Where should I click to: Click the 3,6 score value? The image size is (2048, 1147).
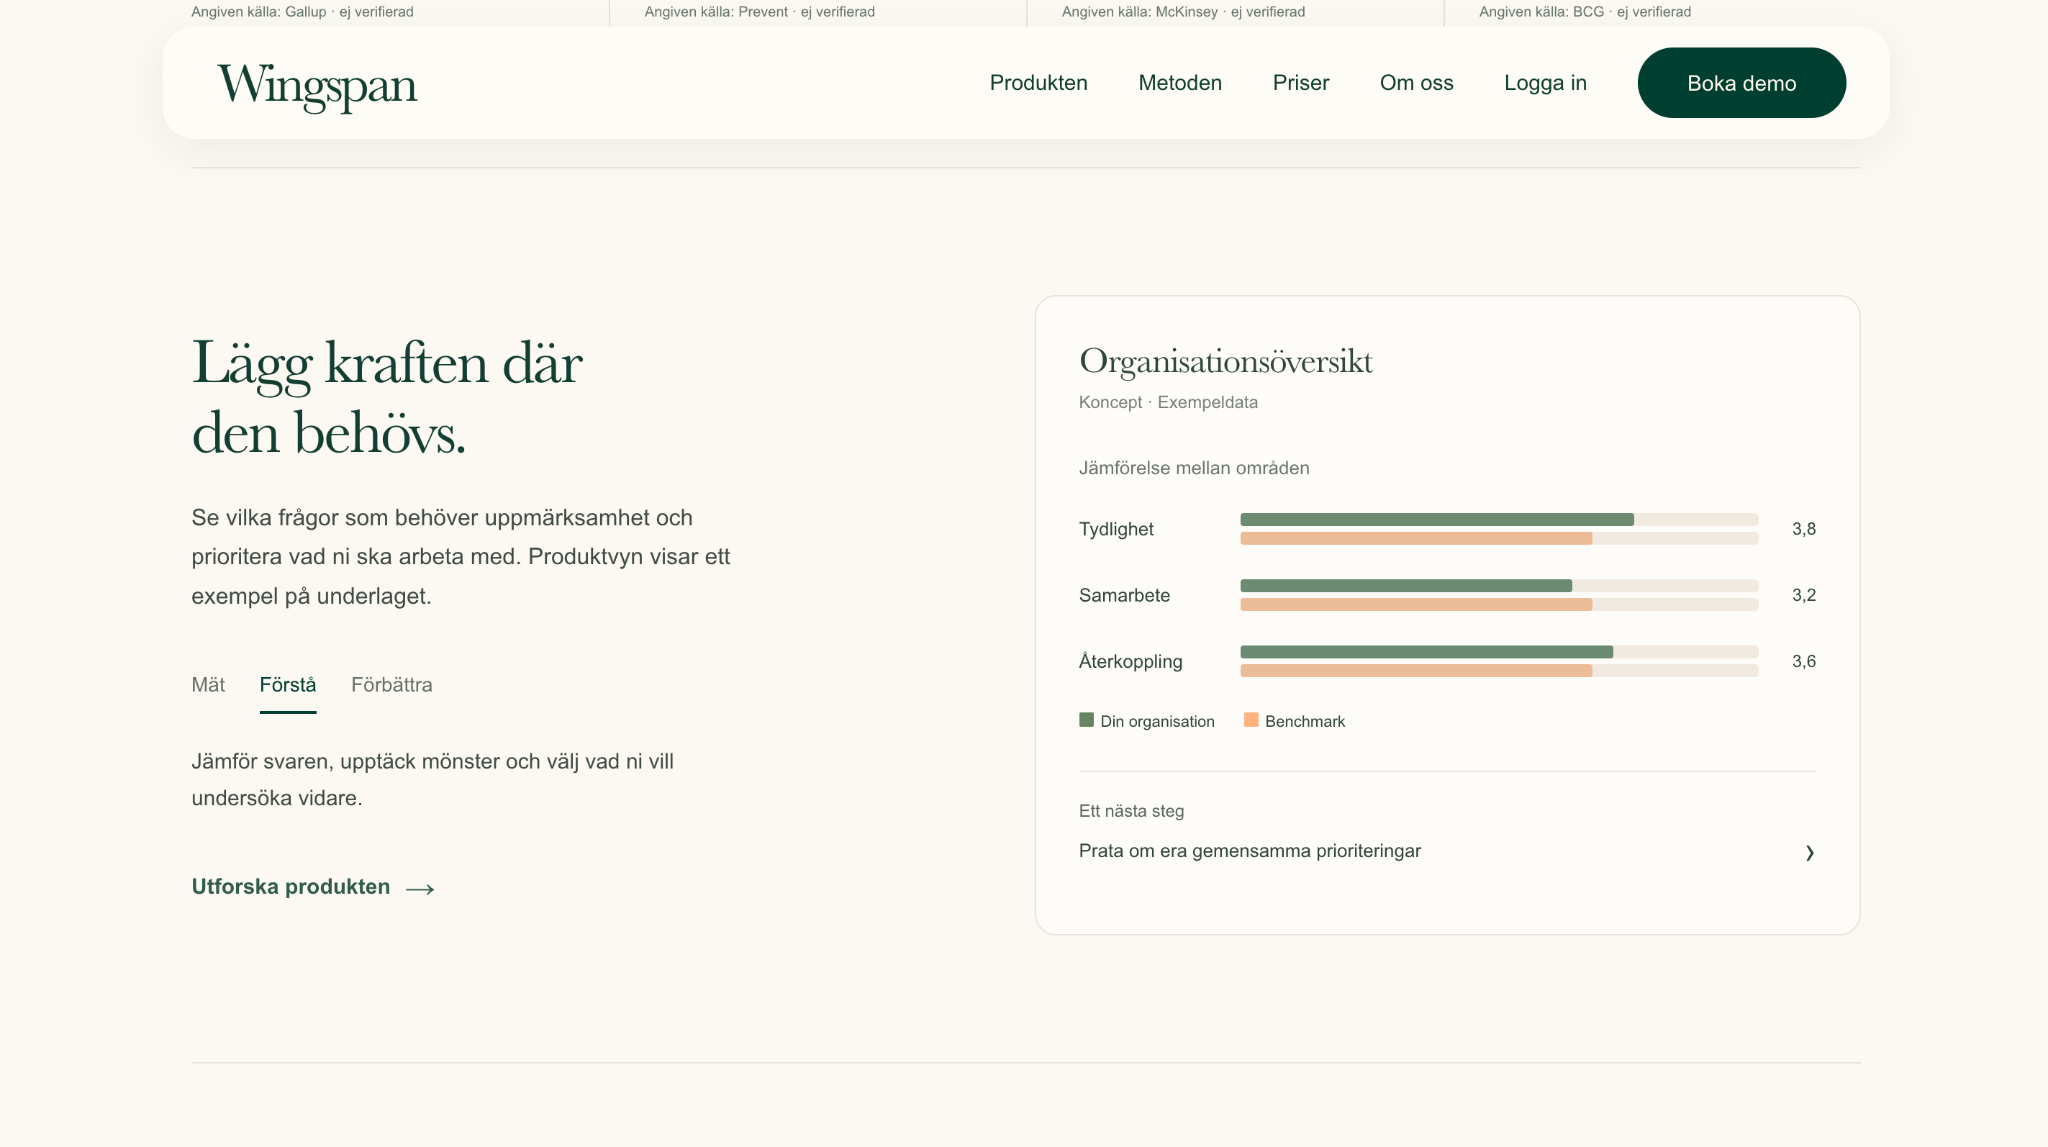tap(1804, 661)
